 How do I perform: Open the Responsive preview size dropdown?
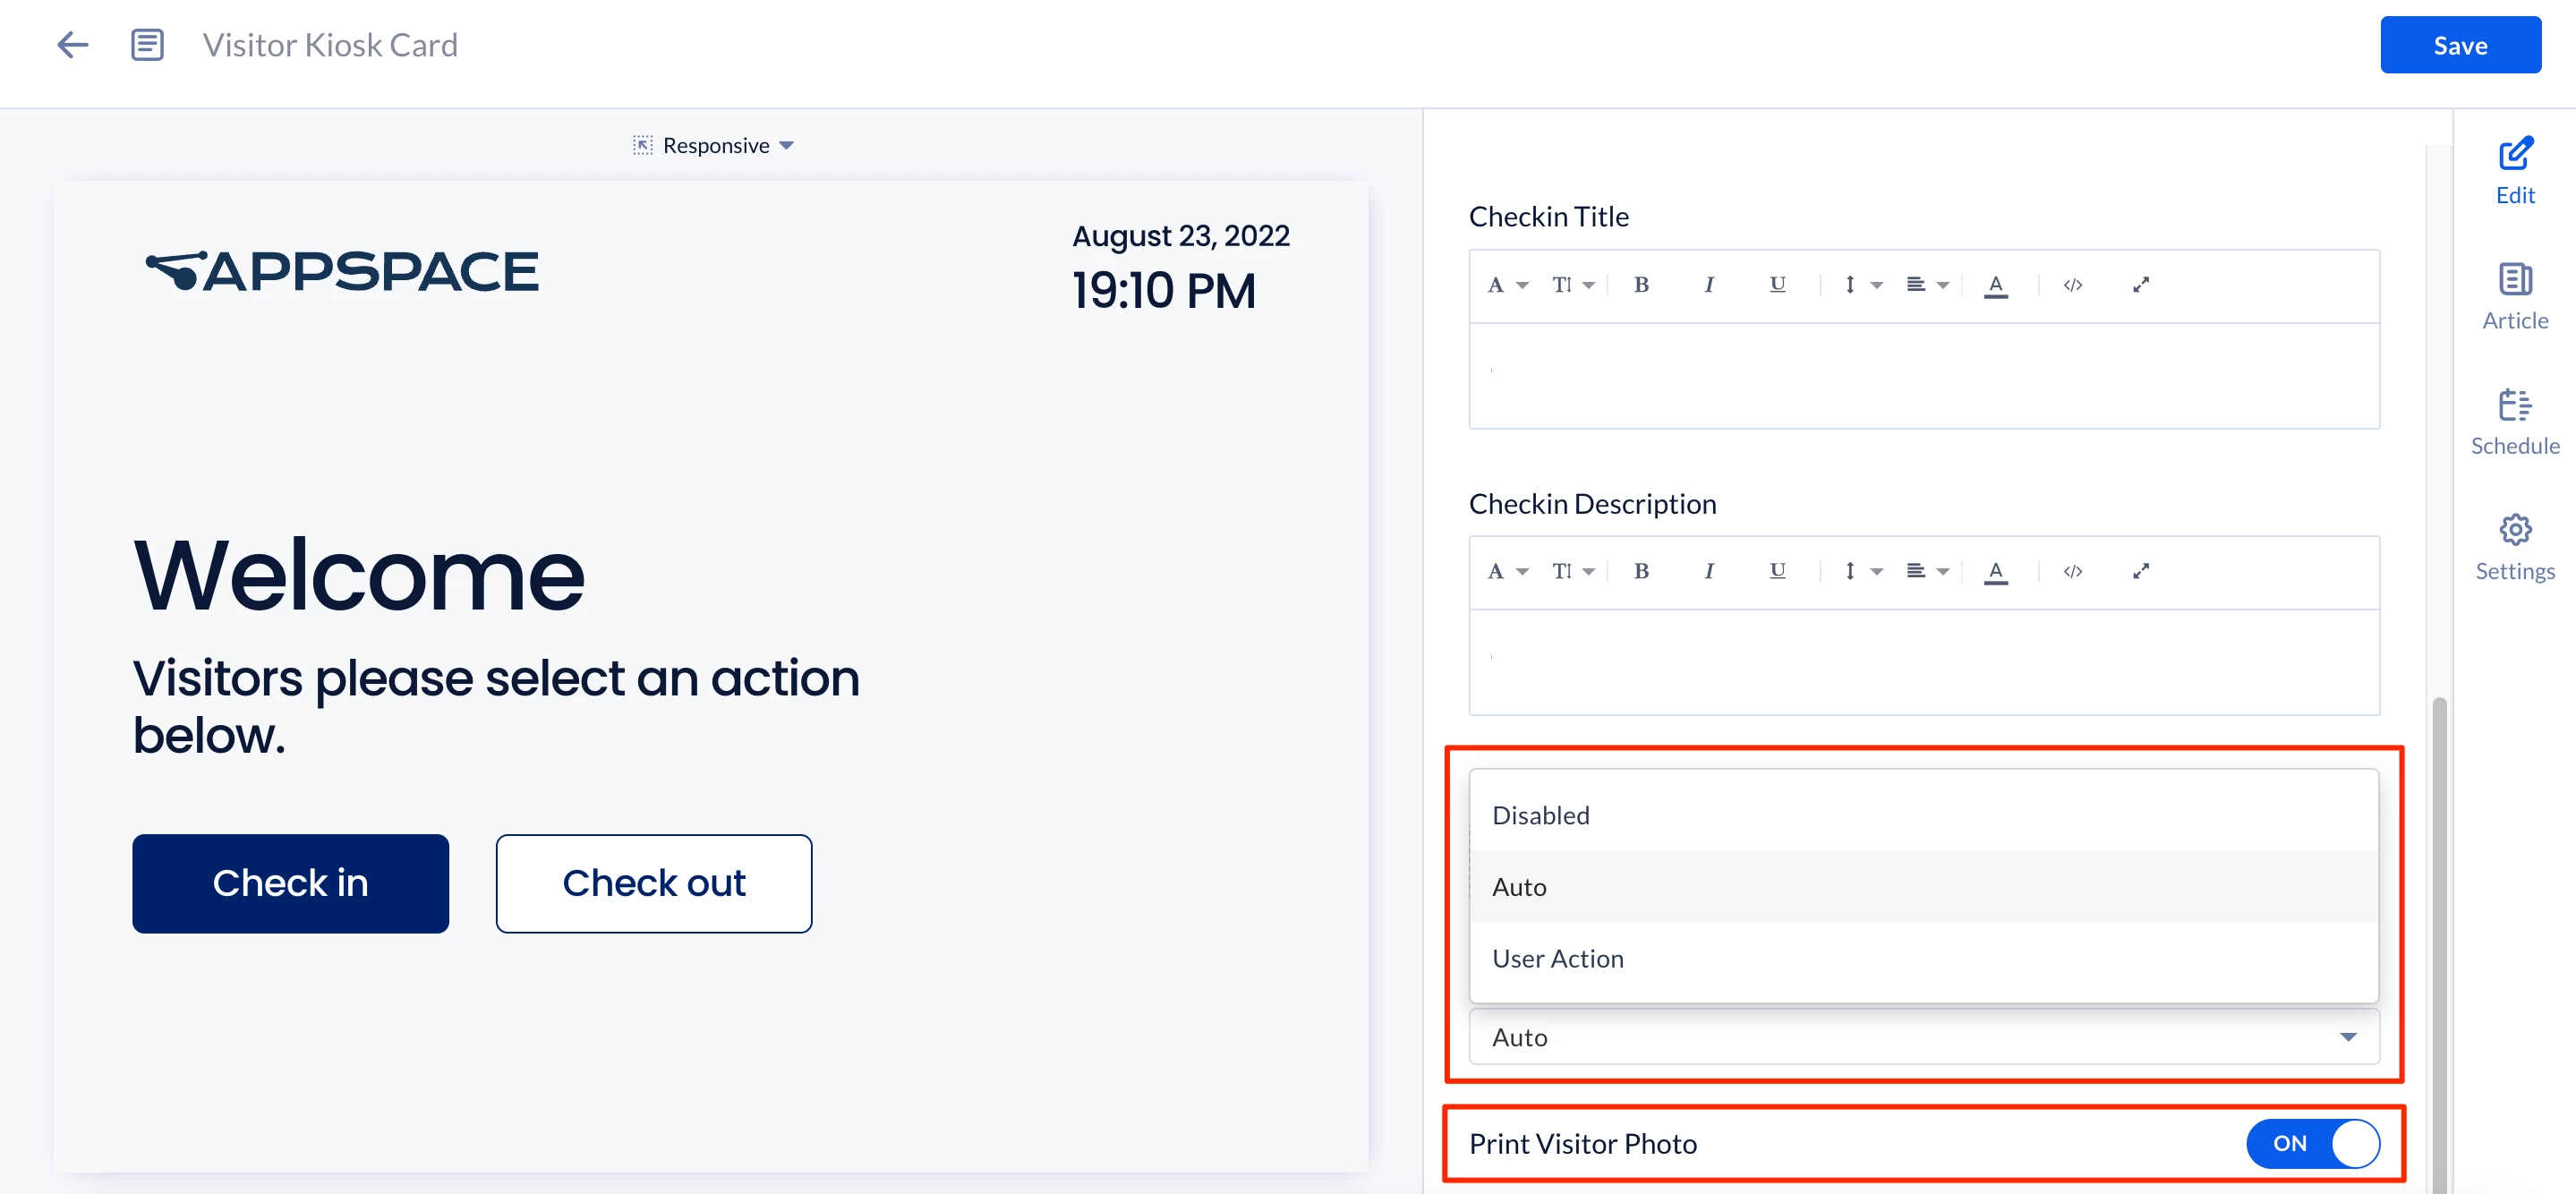(714, 146)
